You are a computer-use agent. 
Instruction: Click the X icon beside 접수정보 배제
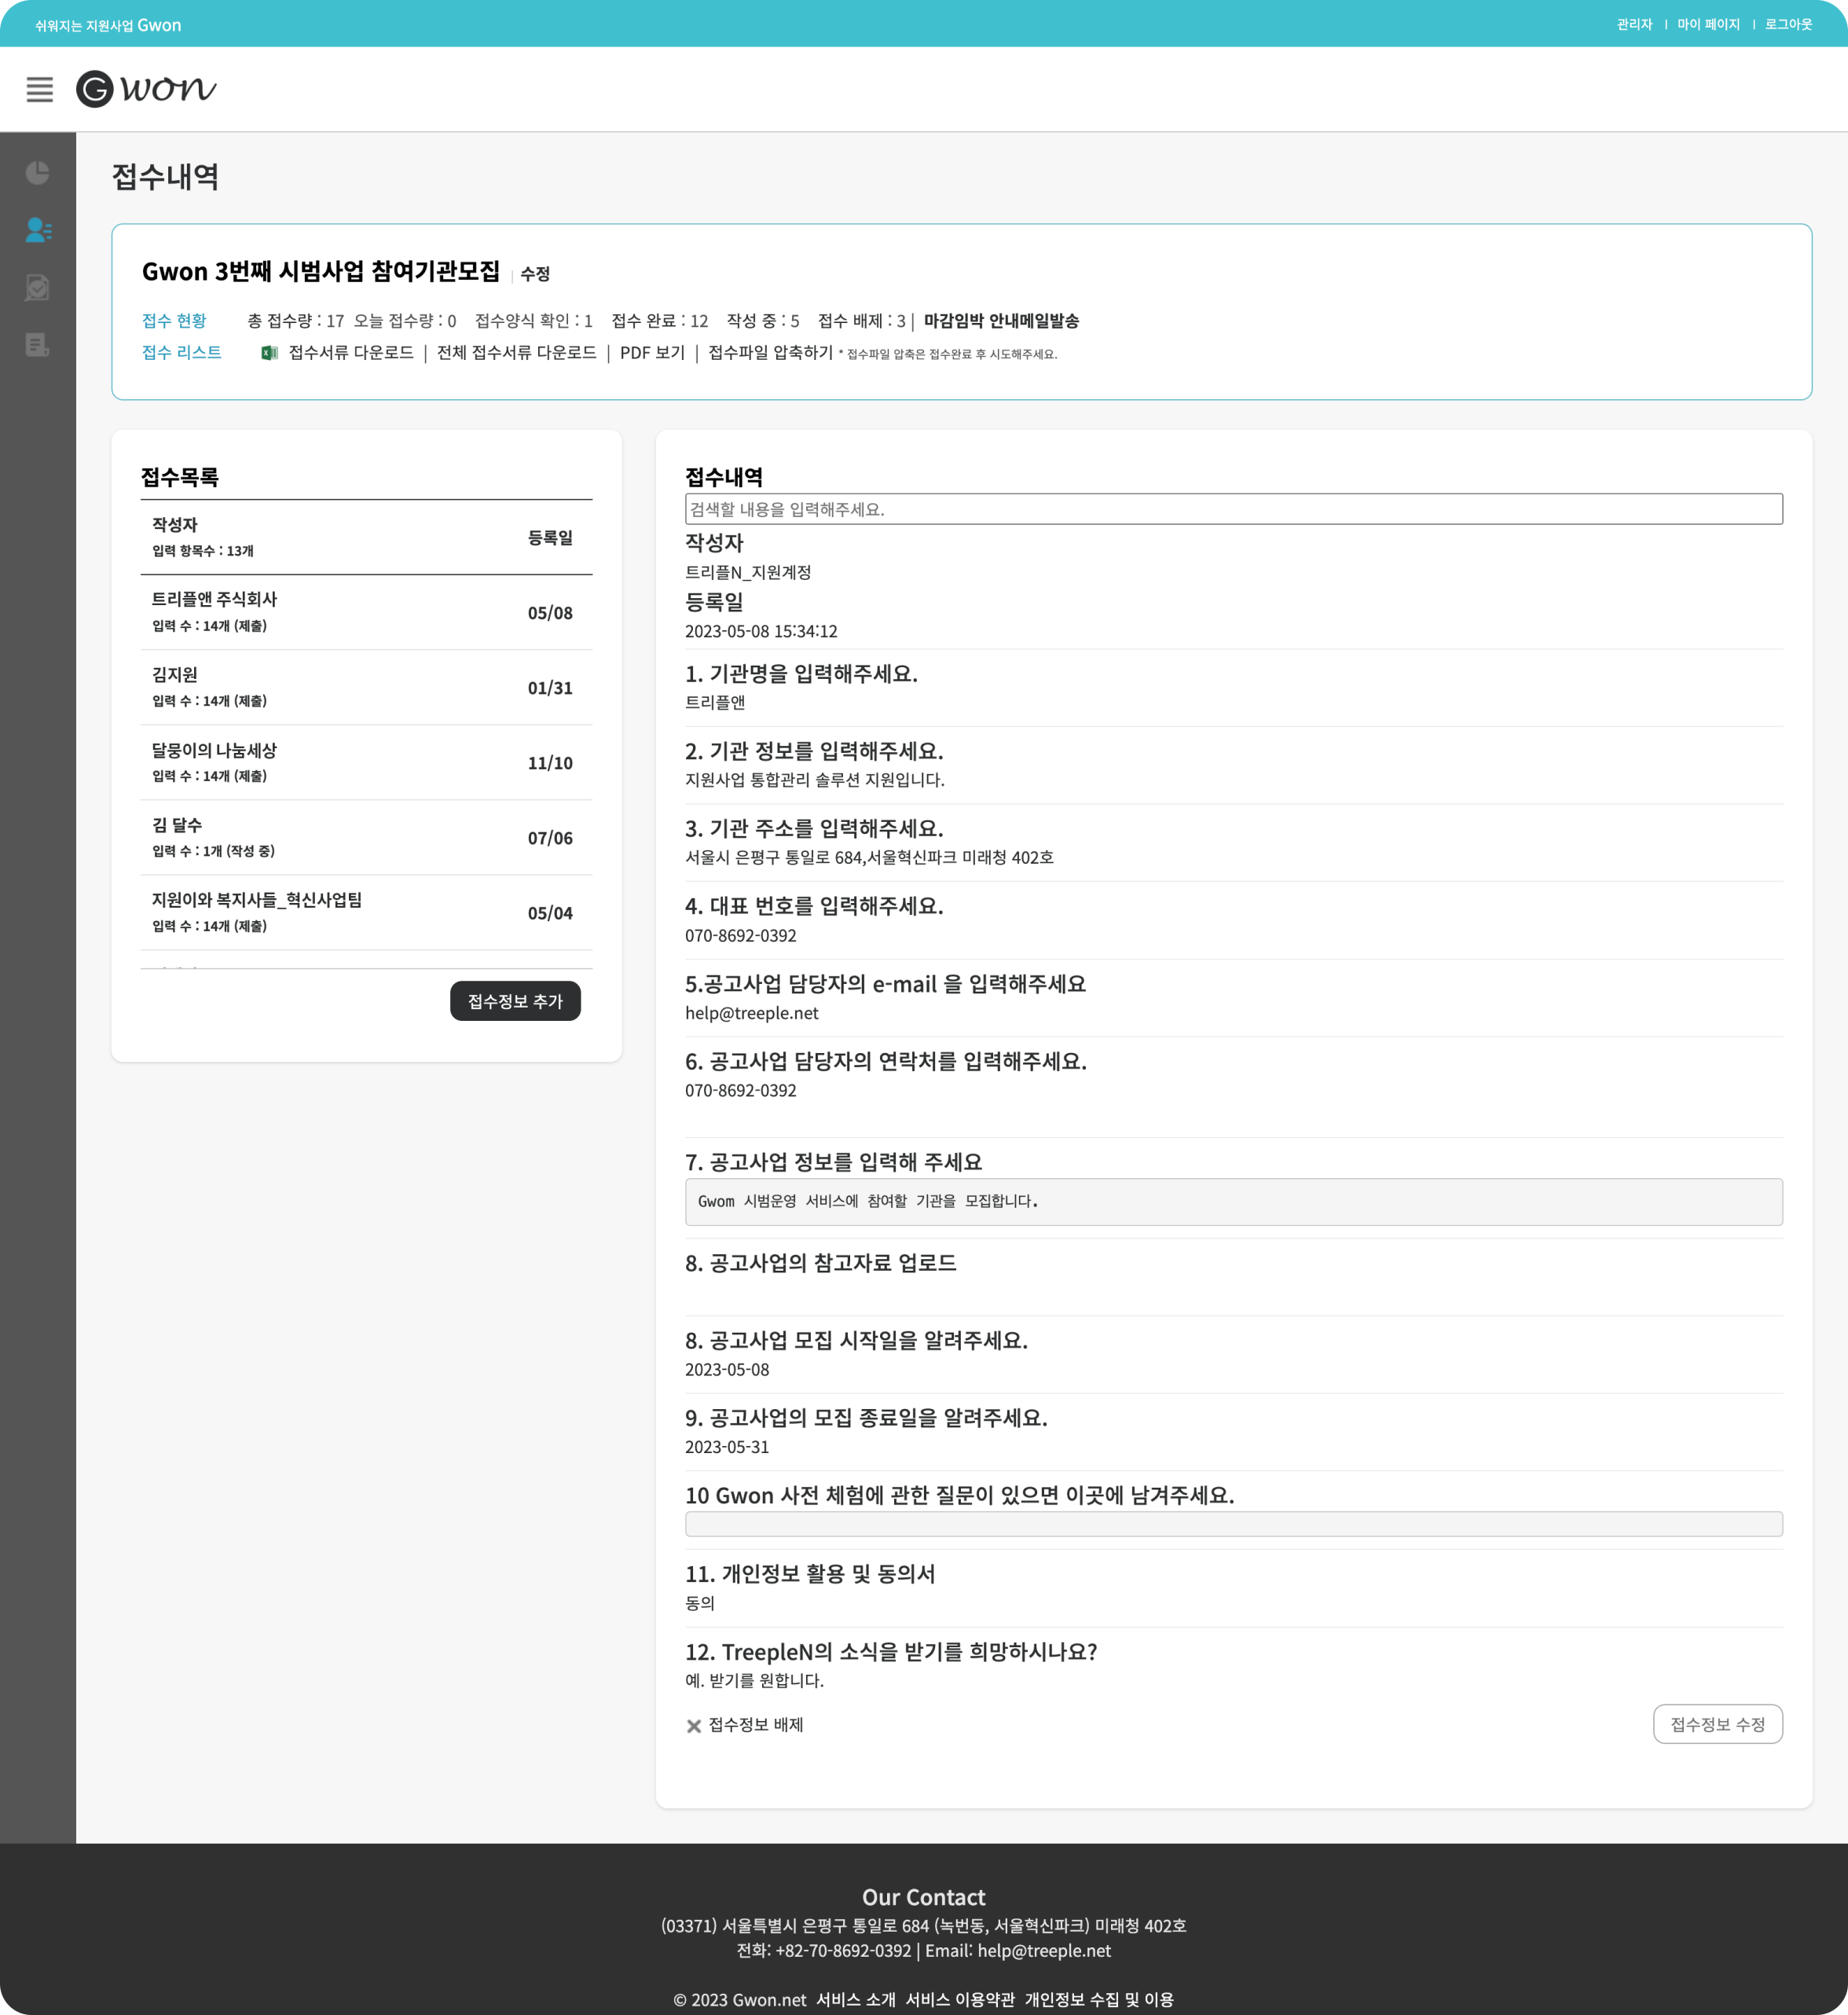[693, 1726]
